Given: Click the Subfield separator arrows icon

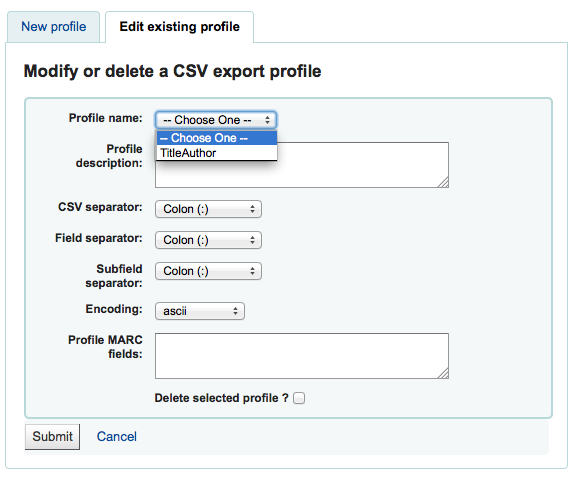Looking at the screenshot, I should point(252,271).
